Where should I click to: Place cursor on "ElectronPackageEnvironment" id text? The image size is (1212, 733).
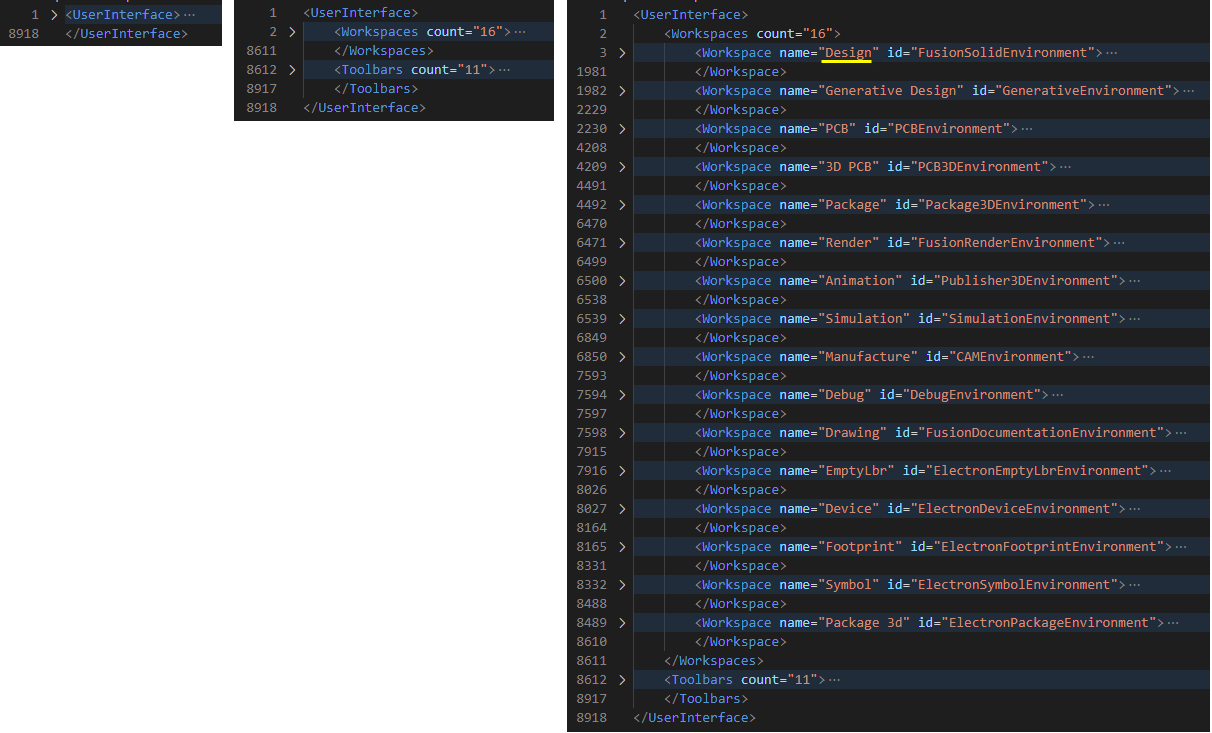pyautogui.click(x=1051, y=622)
